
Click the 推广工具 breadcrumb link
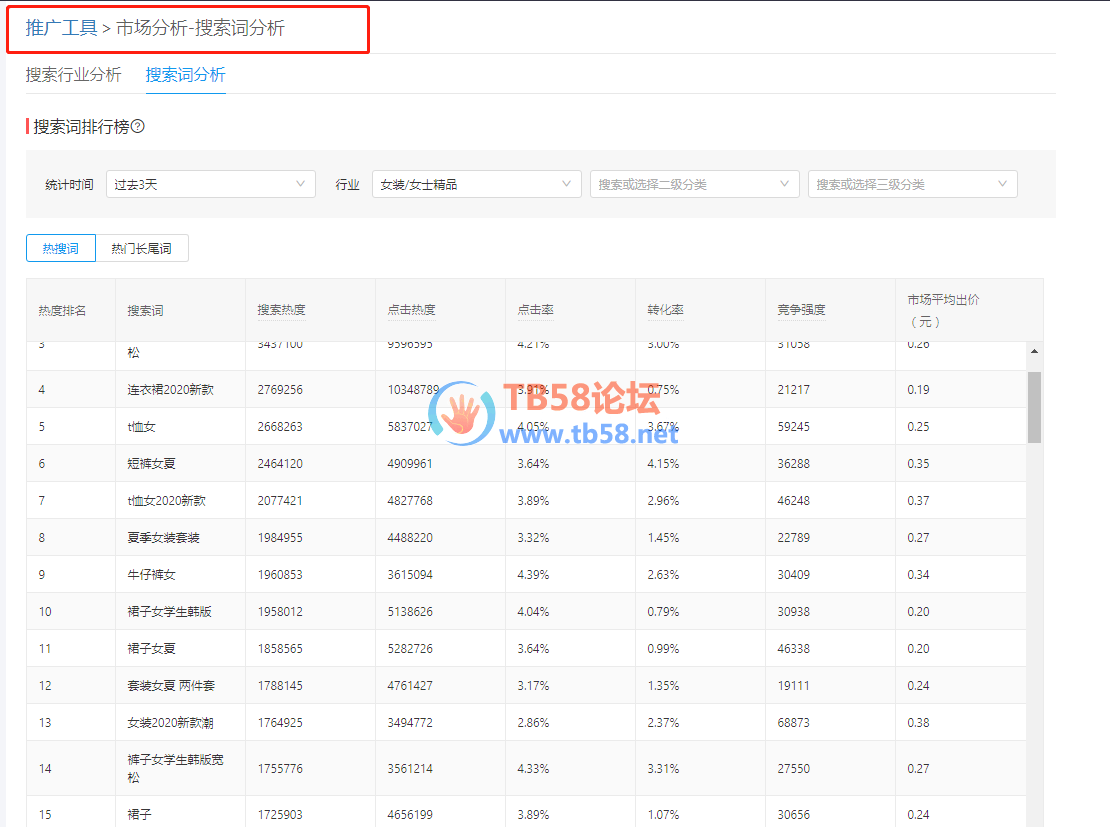[62, 28]
